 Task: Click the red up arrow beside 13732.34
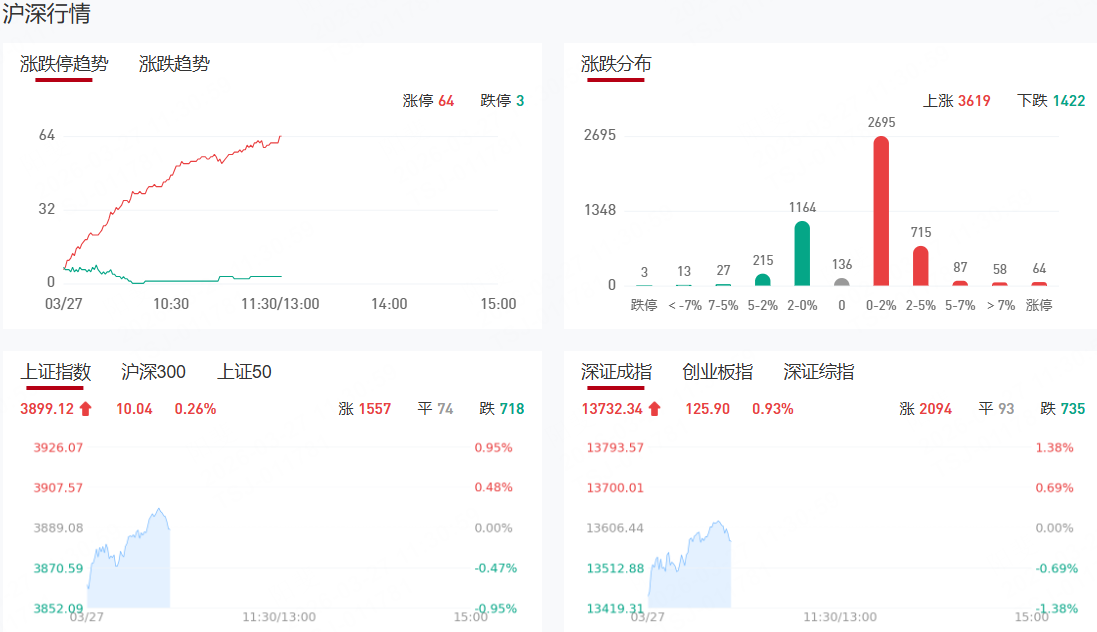[655, 408]
